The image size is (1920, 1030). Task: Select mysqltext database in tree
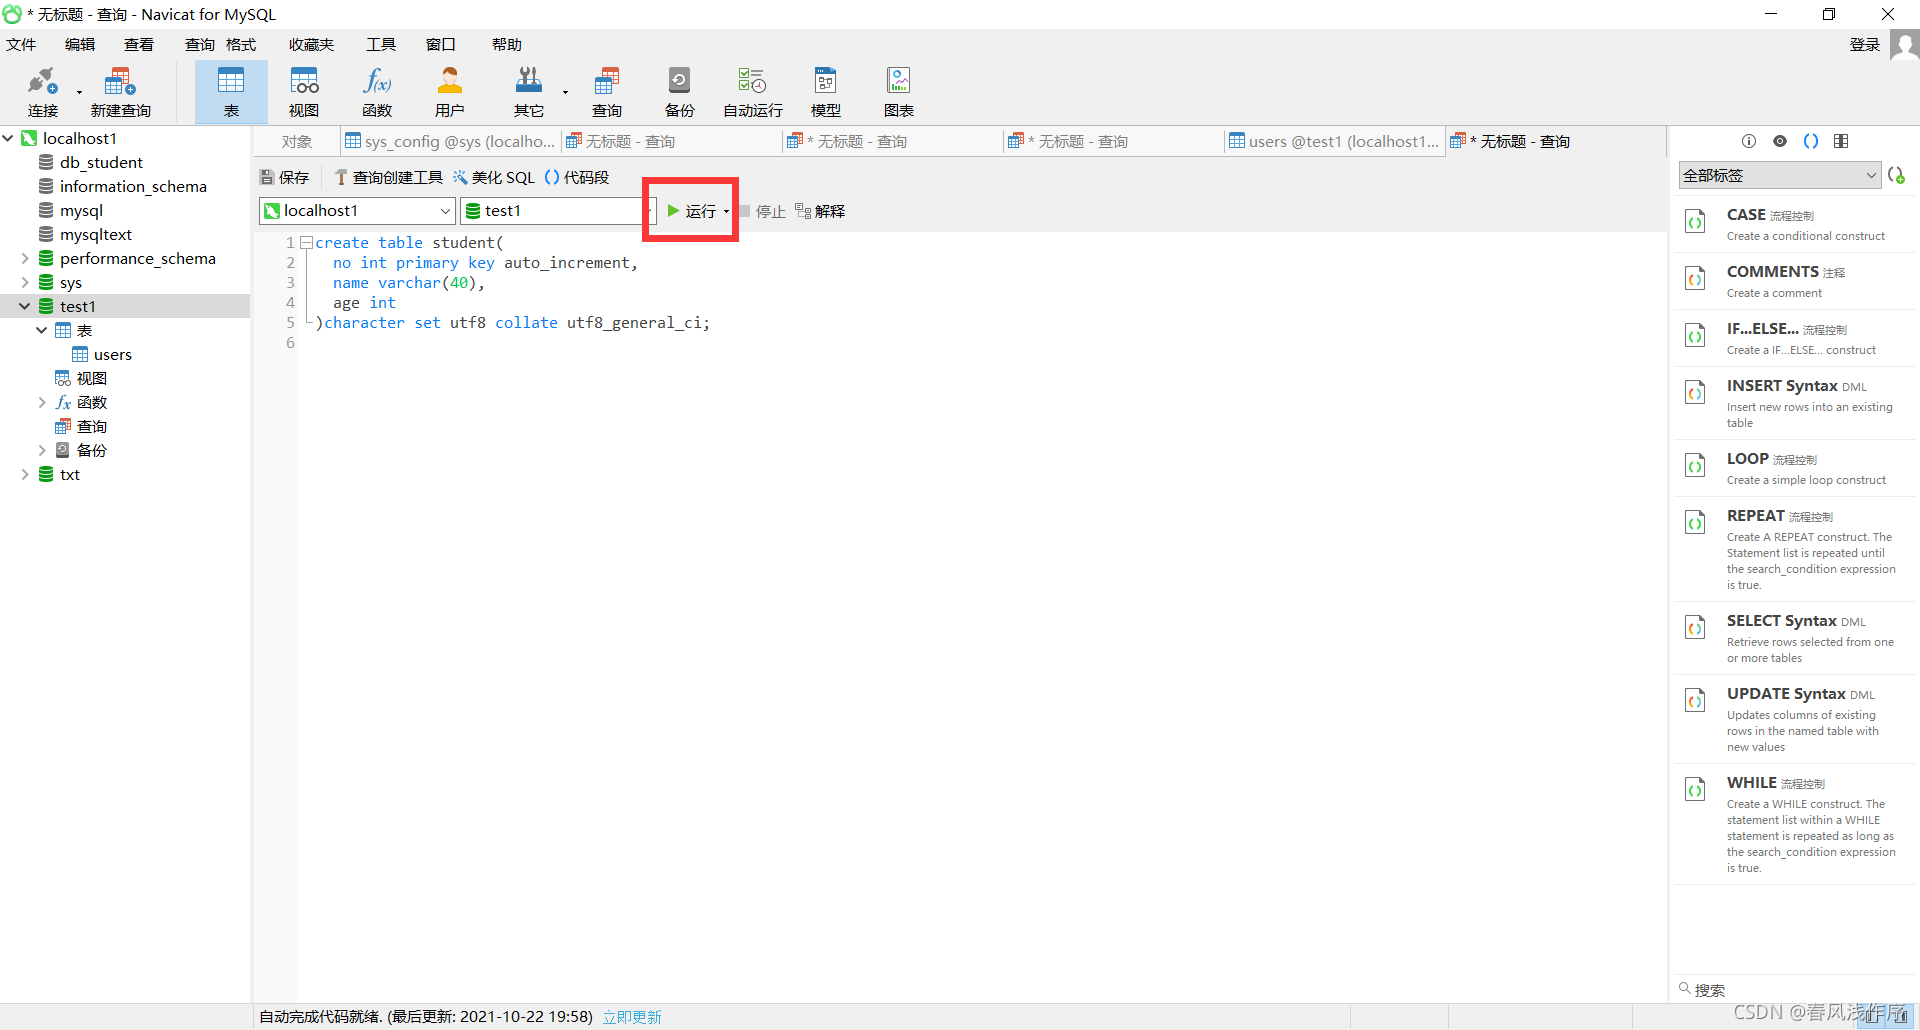point(96,234)
